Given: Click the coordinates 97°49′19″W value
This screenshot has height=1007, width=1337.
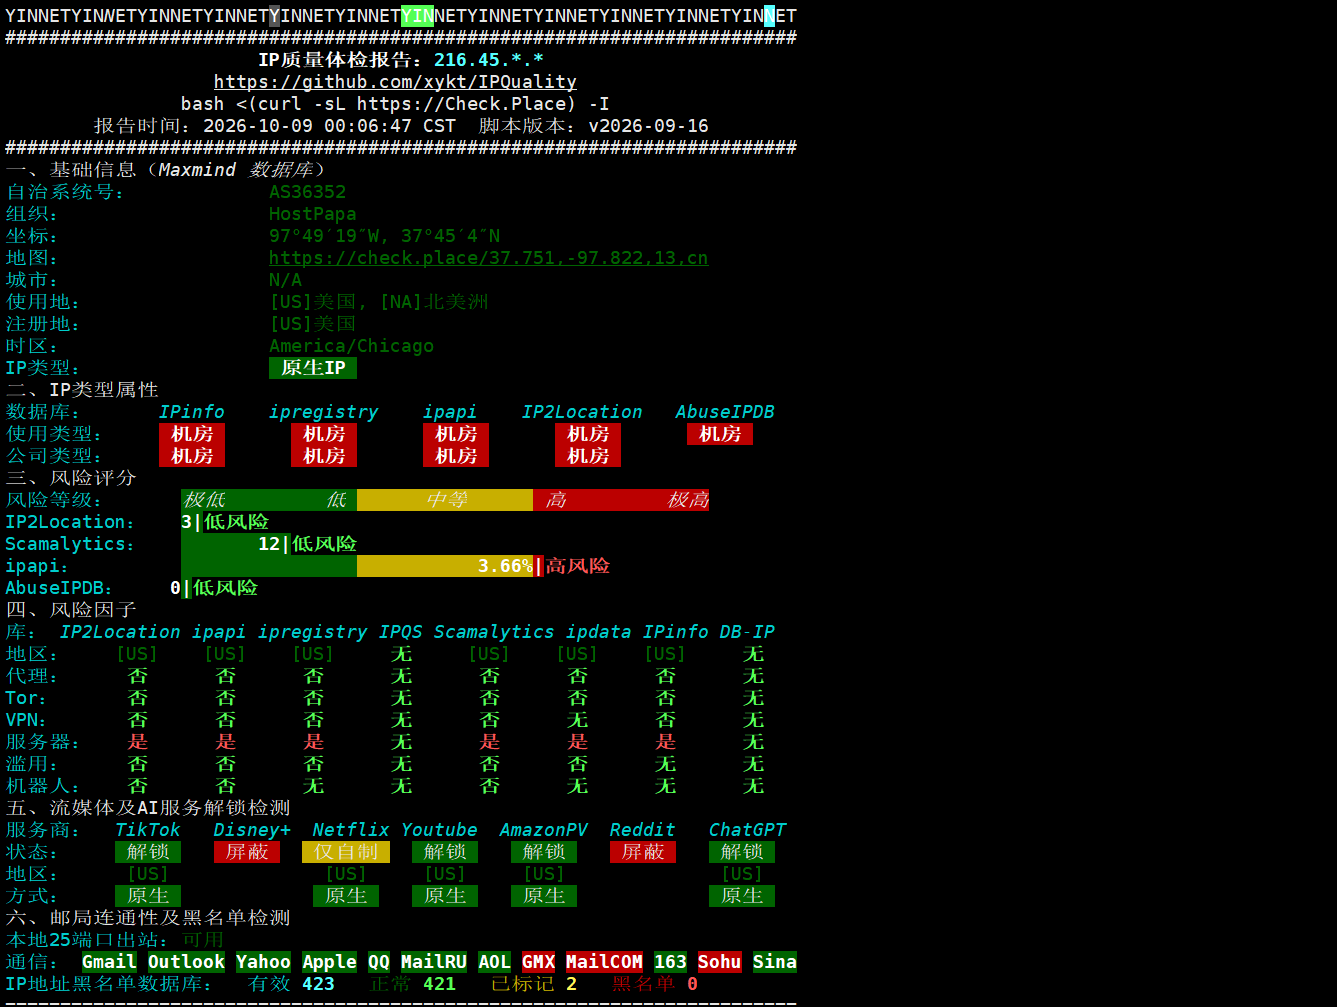Looking at the screenshot, I should tap(324, 236).
